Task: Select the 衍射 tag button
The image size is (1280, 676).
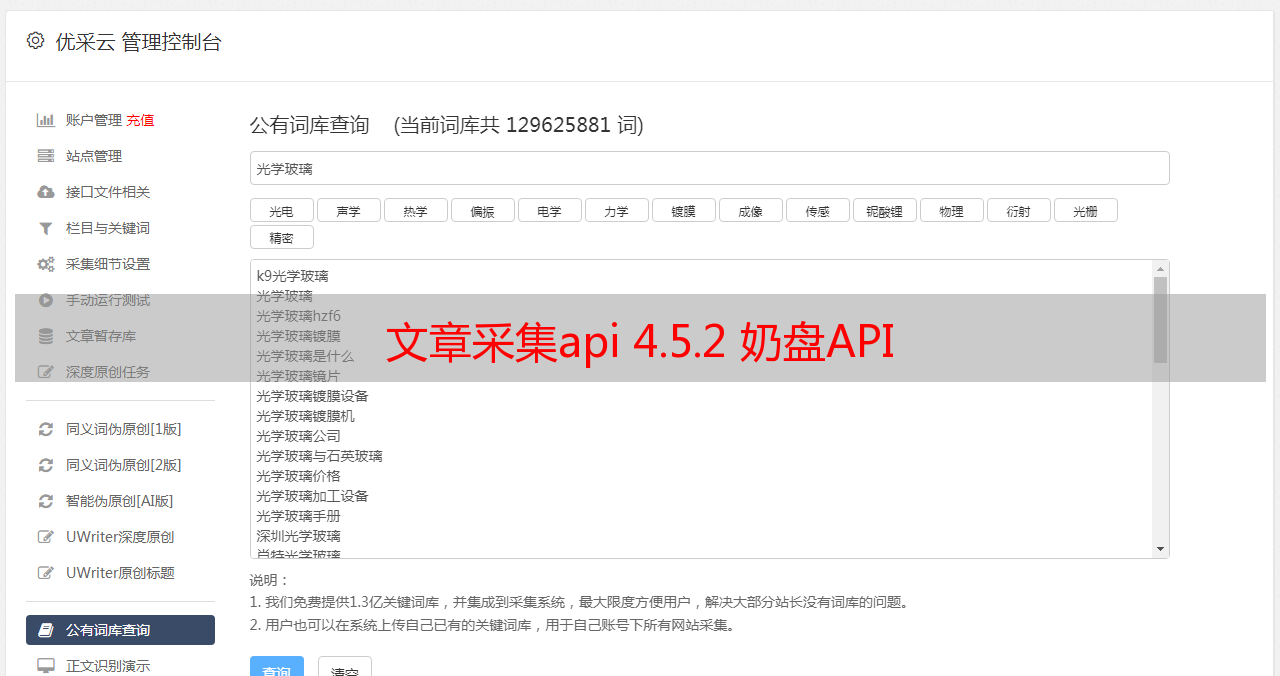Action: tap(1018, 210)
